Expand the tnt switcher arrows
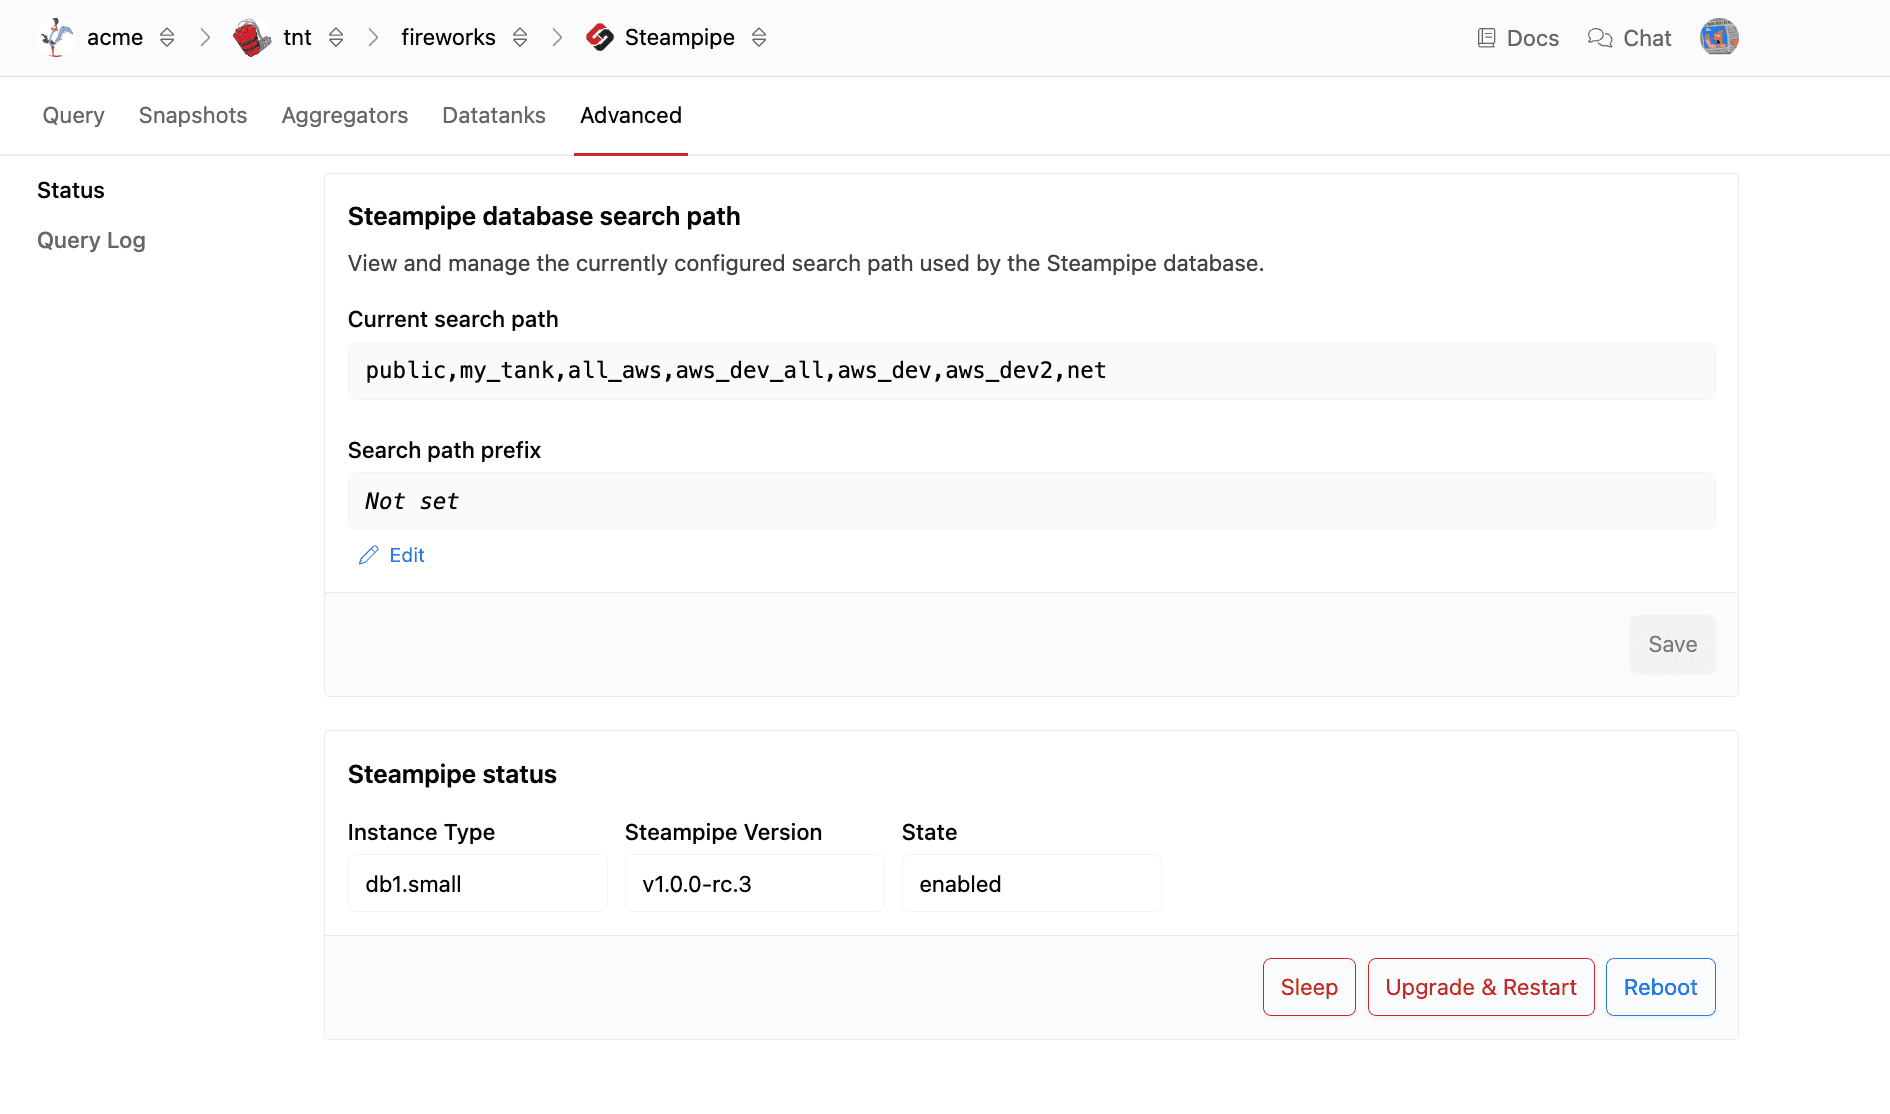This screenshot has width=1890, height=1114. click(x=336, y=38)
